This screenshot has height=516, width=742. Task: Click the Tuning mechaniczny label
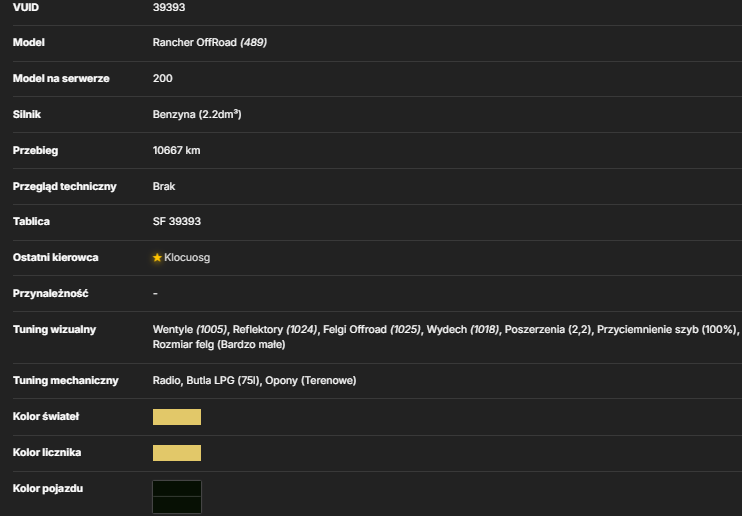pos(66,381)
